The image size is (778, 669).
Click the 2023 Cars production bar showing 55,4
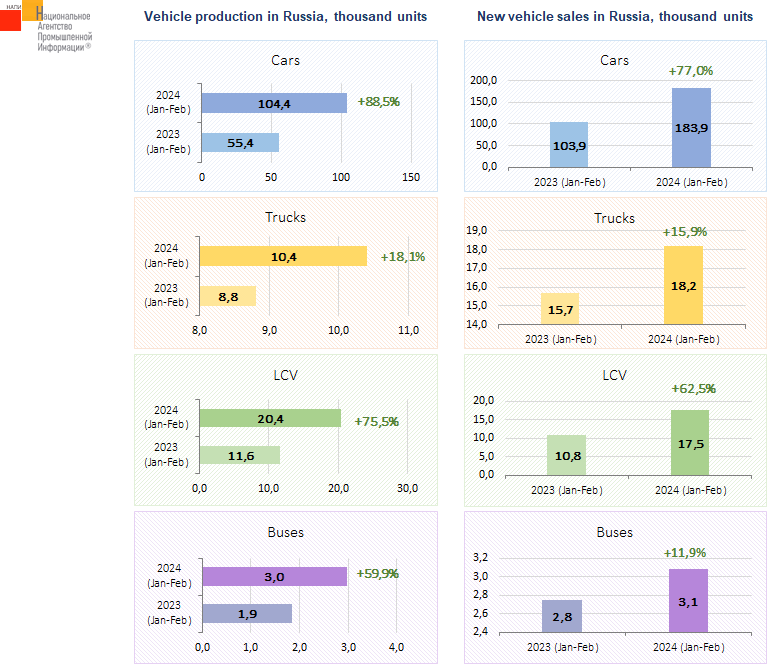click(x=240, y=143)
